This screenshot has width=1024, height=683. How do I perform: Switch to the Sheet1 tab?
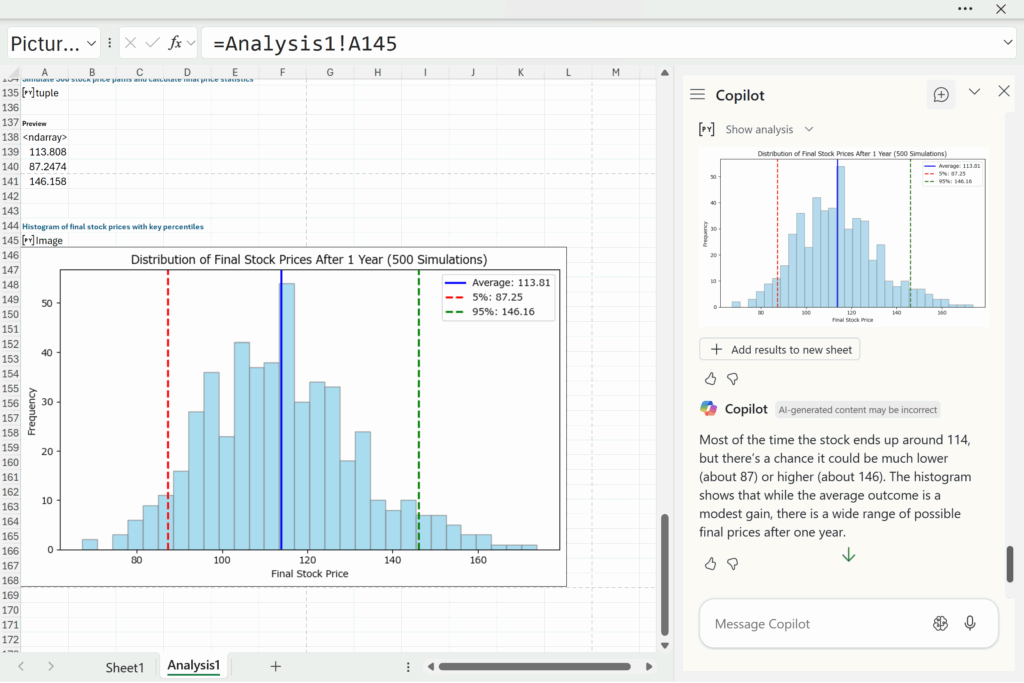point(125,667)
